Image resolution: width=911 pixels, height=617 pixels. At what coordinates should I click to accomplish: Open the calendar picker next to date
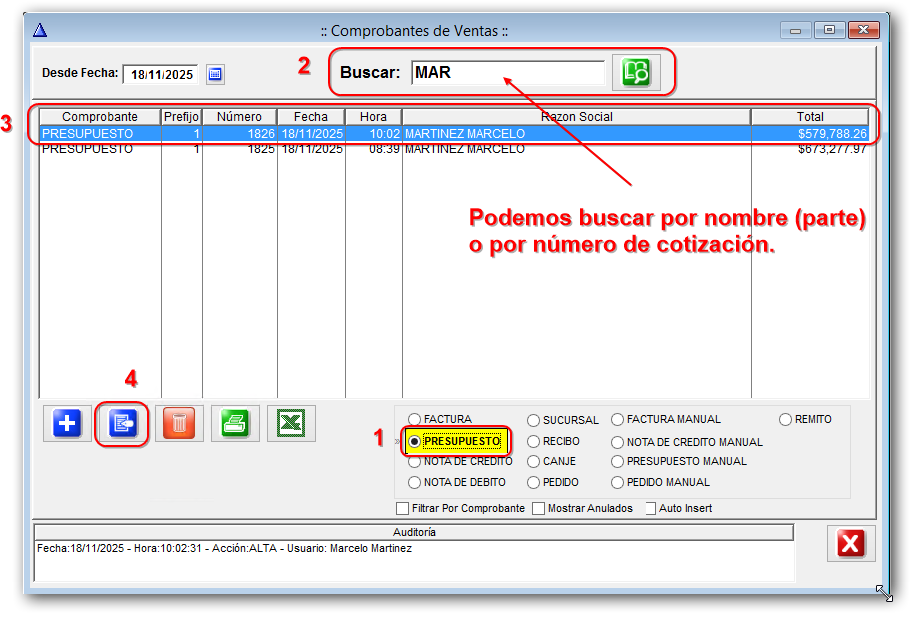[215, 74]
